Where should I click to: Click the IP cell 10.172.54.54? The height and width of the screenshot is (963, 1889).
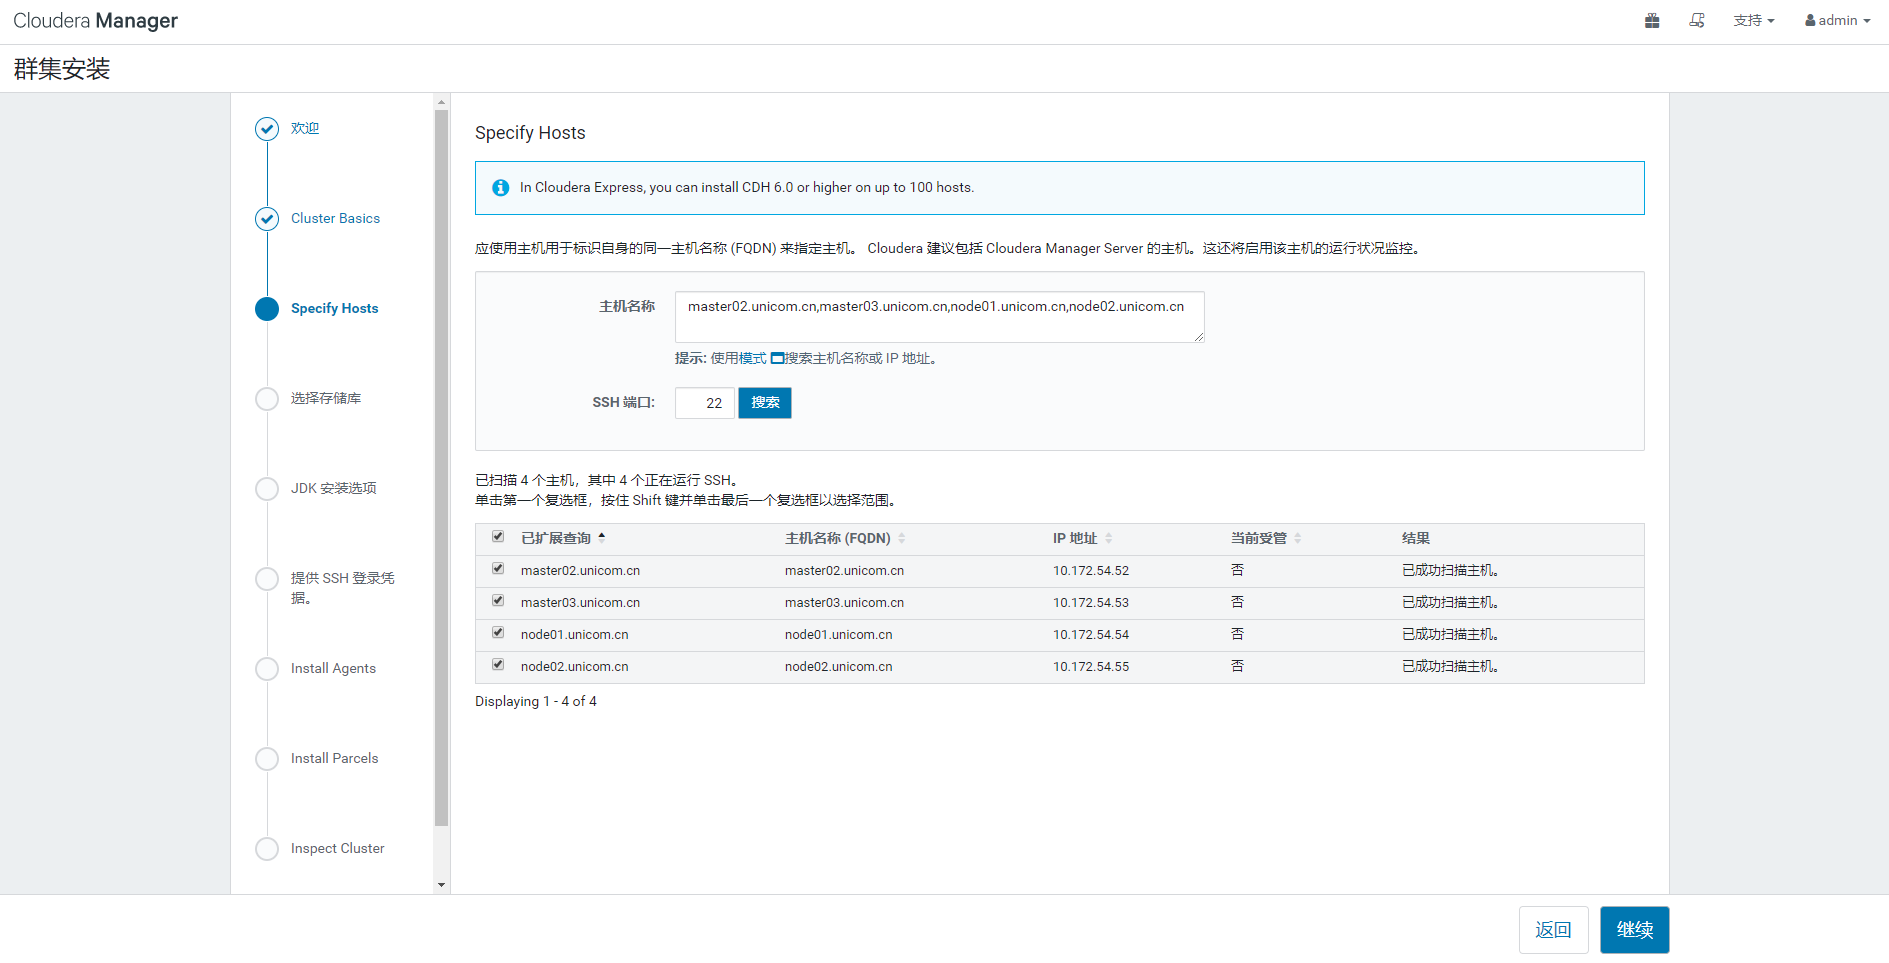click(x=1090, y=635)
